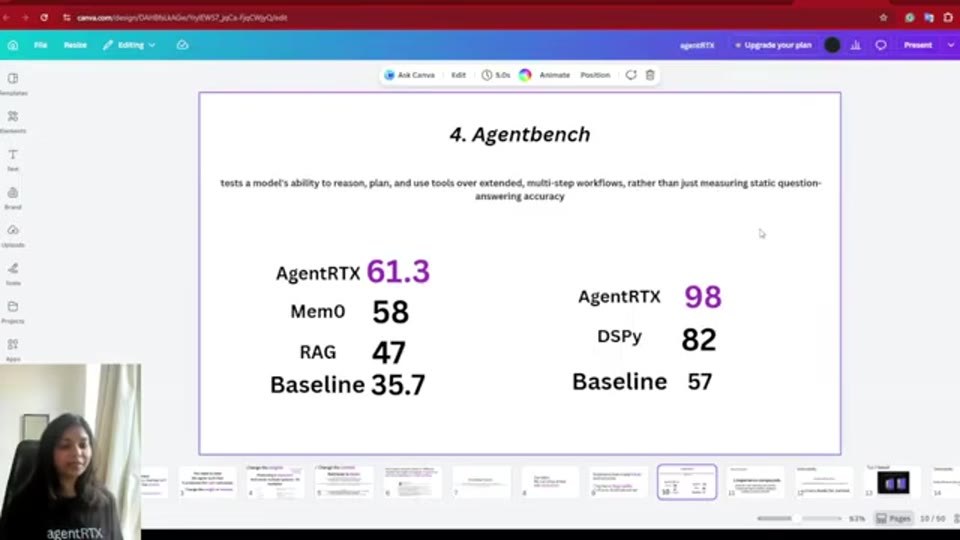Select the '4. Agentbench' slide title
Viewport: 960px width, 540px height.
pyautogui.click(x=520, y=134)
